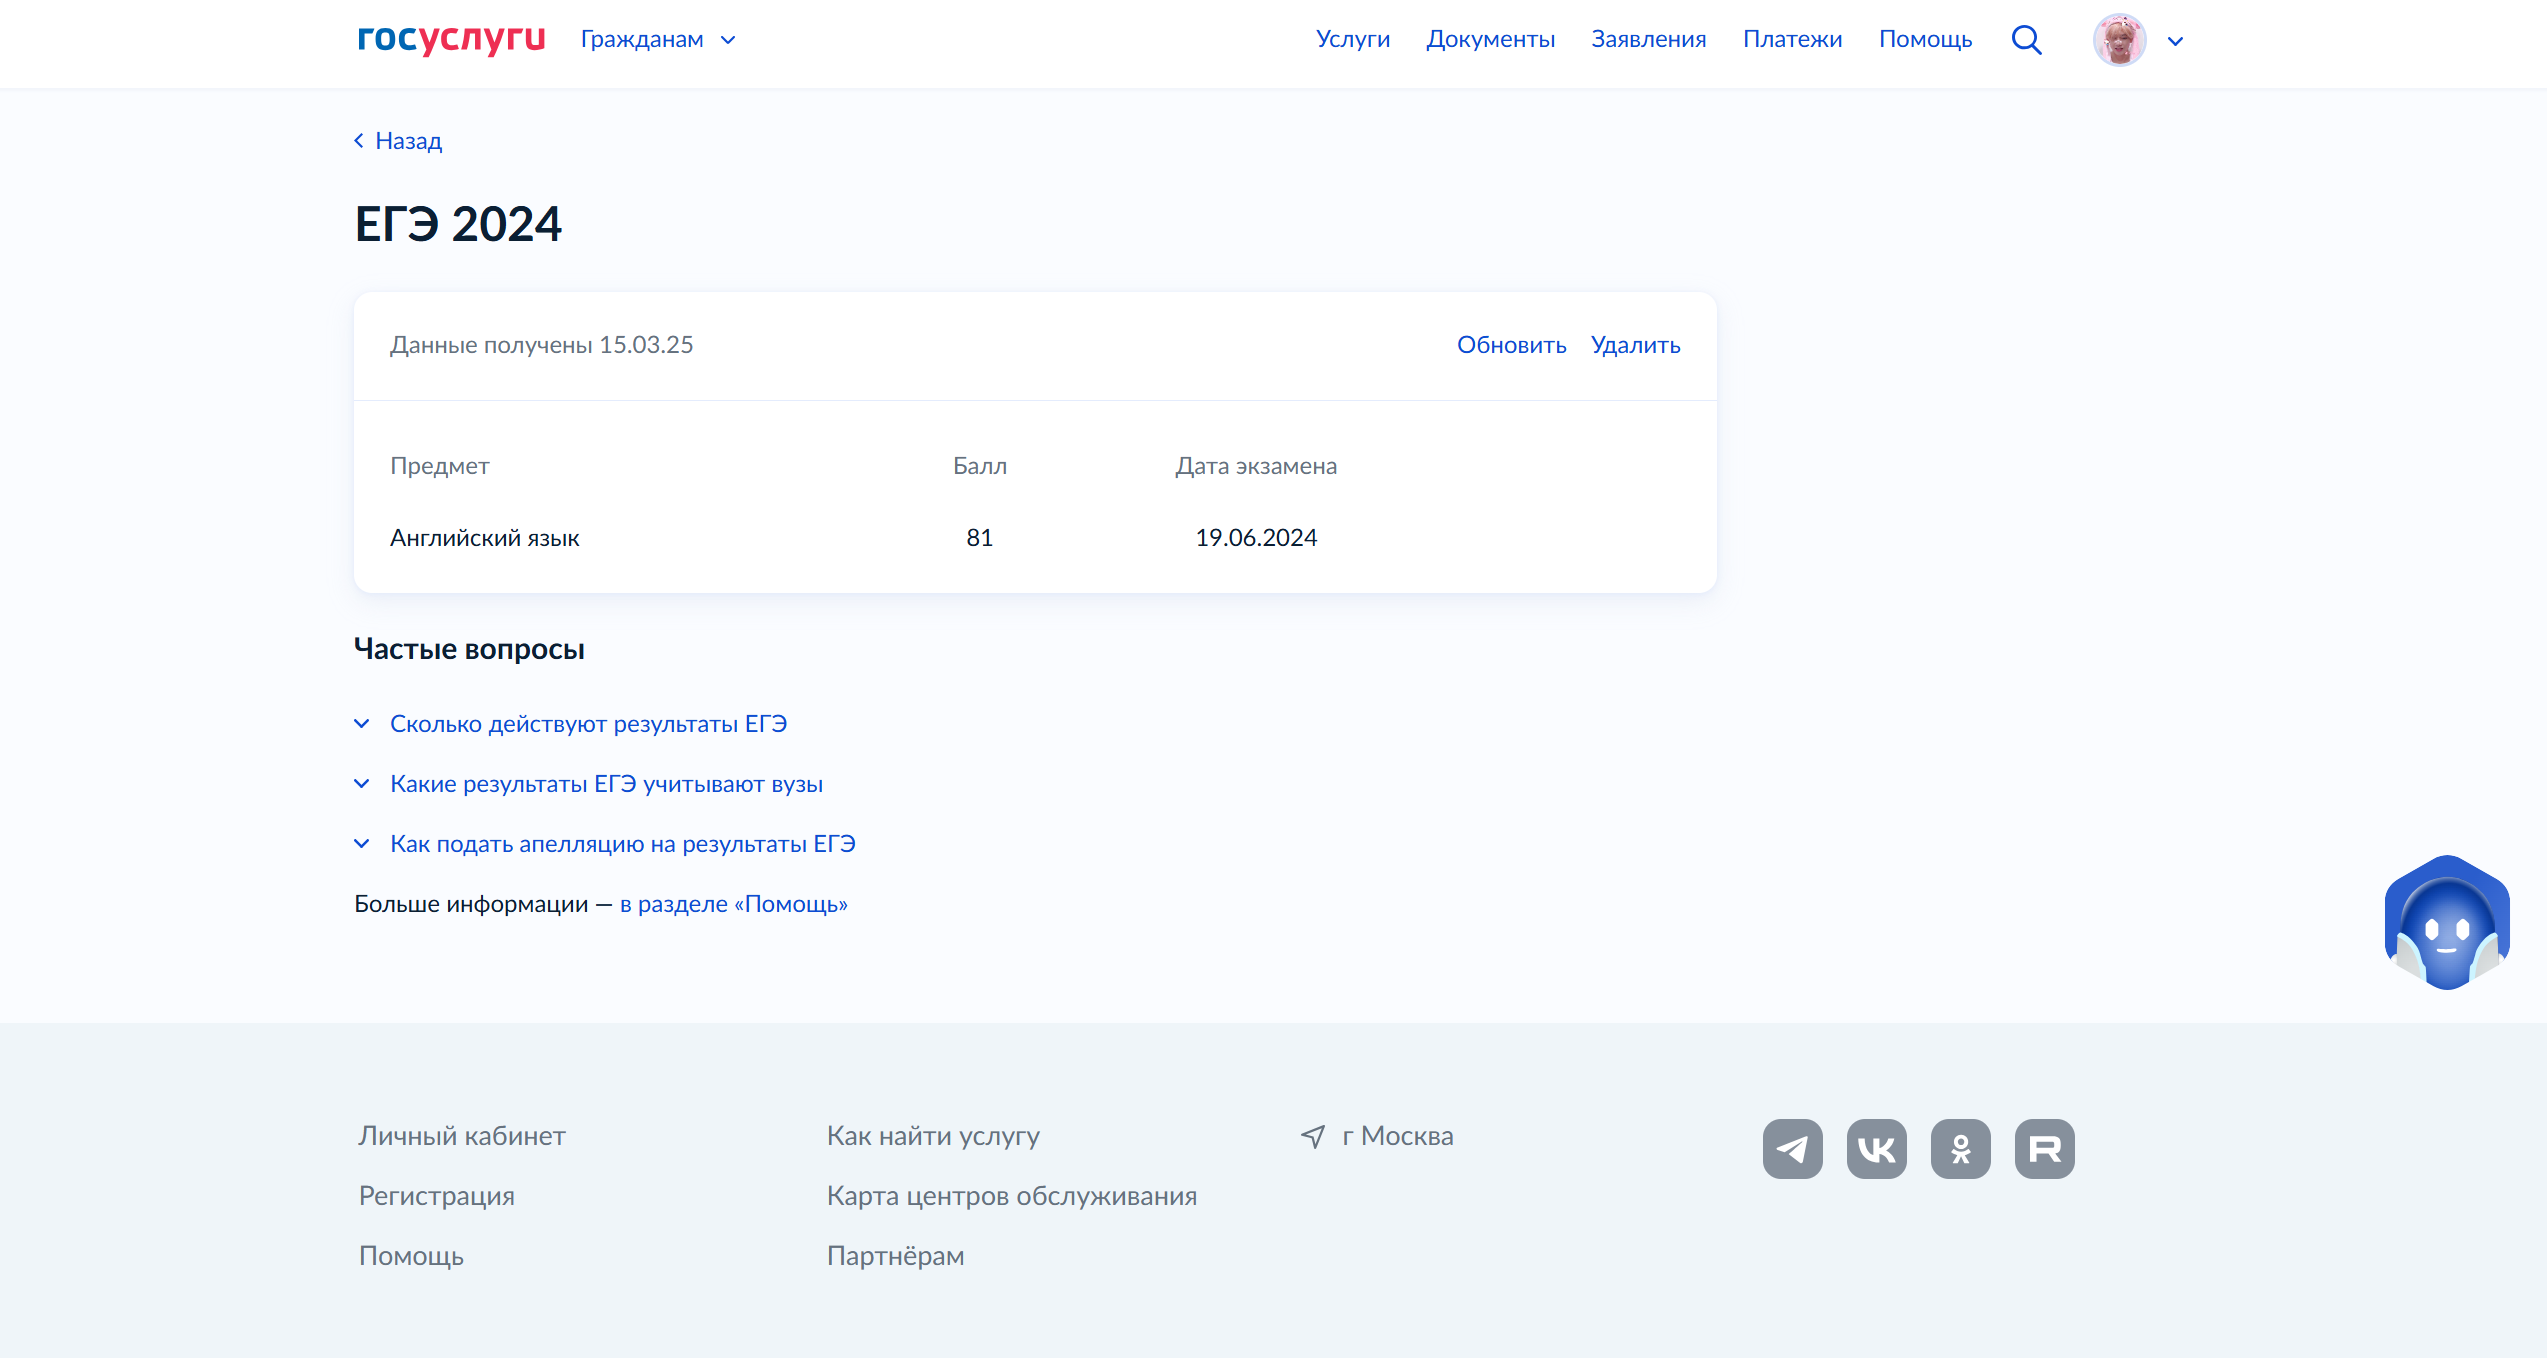Click the user profile avatar
This screenshot has width=2547, height=1358.
pos(2119,40)
